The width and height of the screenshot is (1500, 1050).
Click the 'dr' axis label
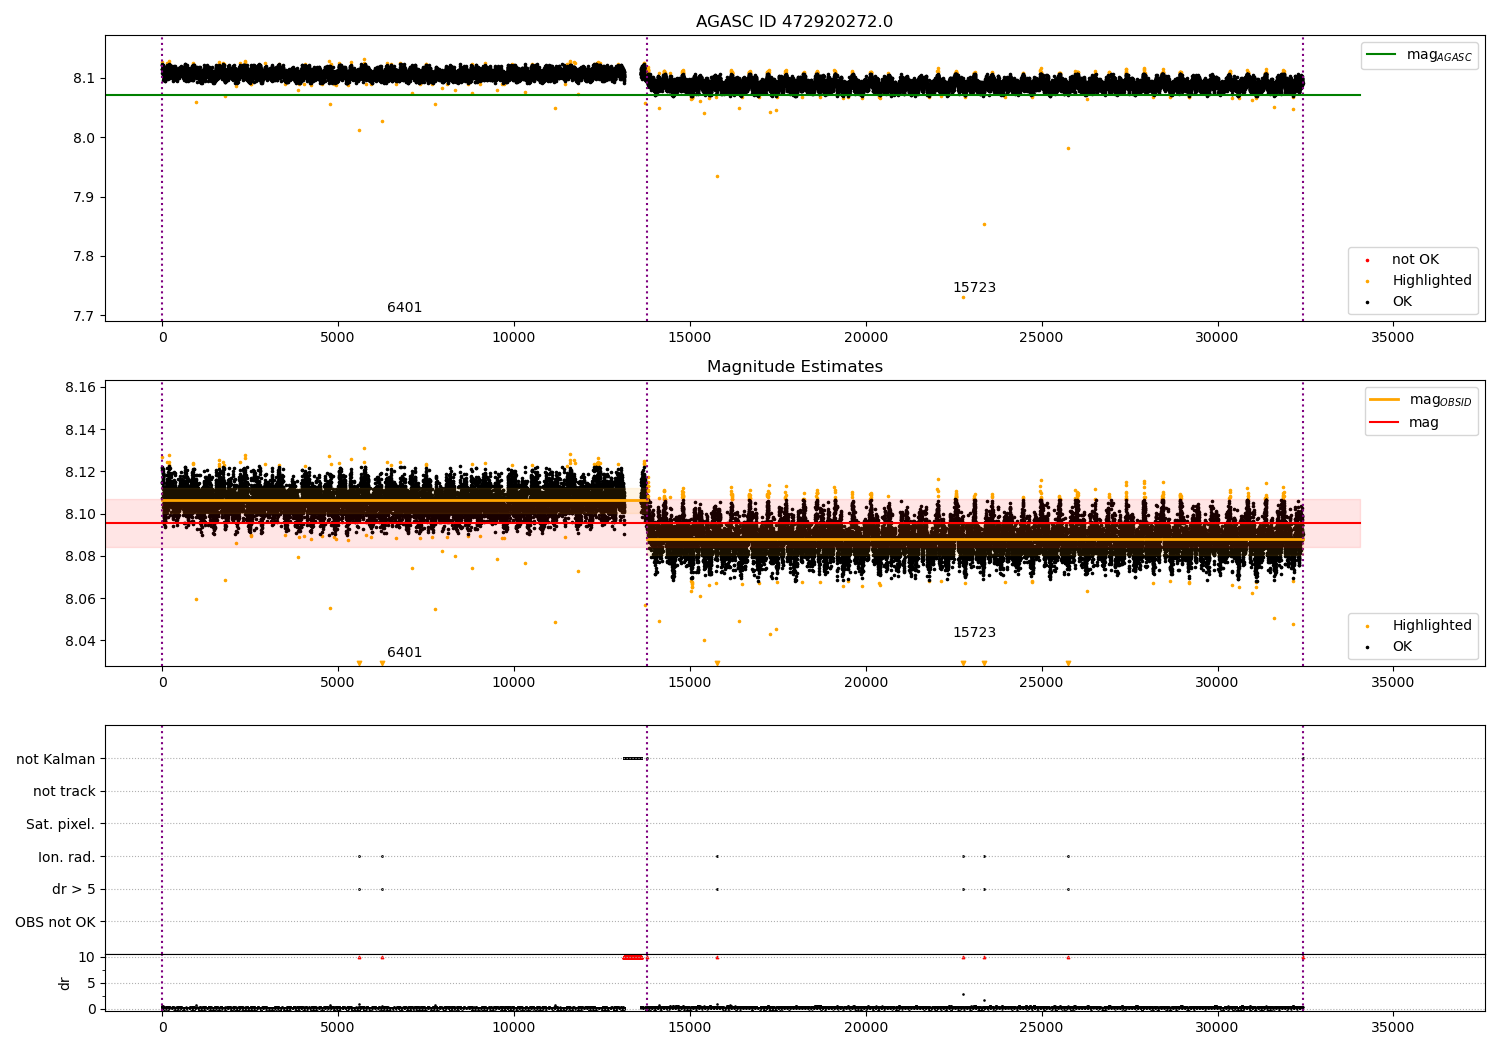[65, 983]
